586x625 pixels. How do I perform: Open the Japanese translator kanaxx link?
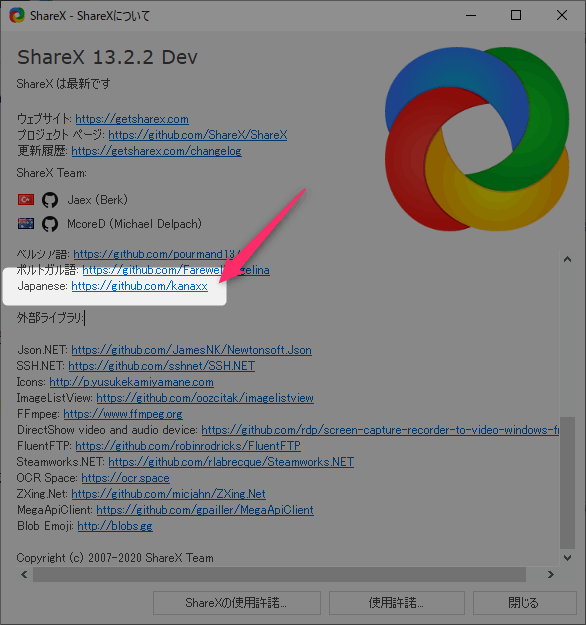[140, 286]
